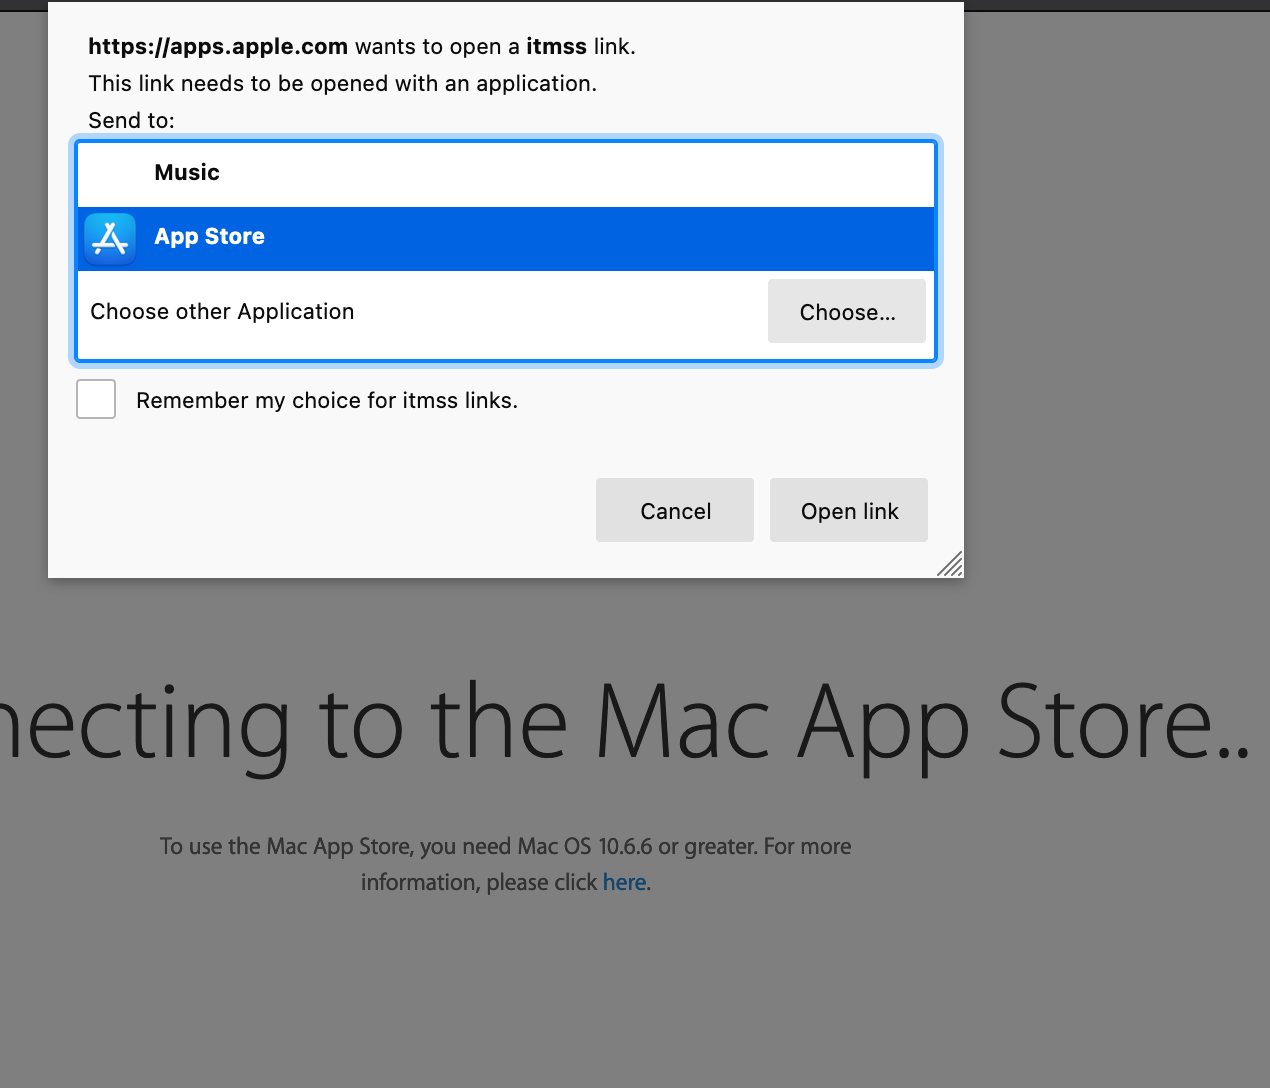Screen dimensions: 1270x1088
Task: Cancel the open link dialog
Action: click(x=675, y=510)
